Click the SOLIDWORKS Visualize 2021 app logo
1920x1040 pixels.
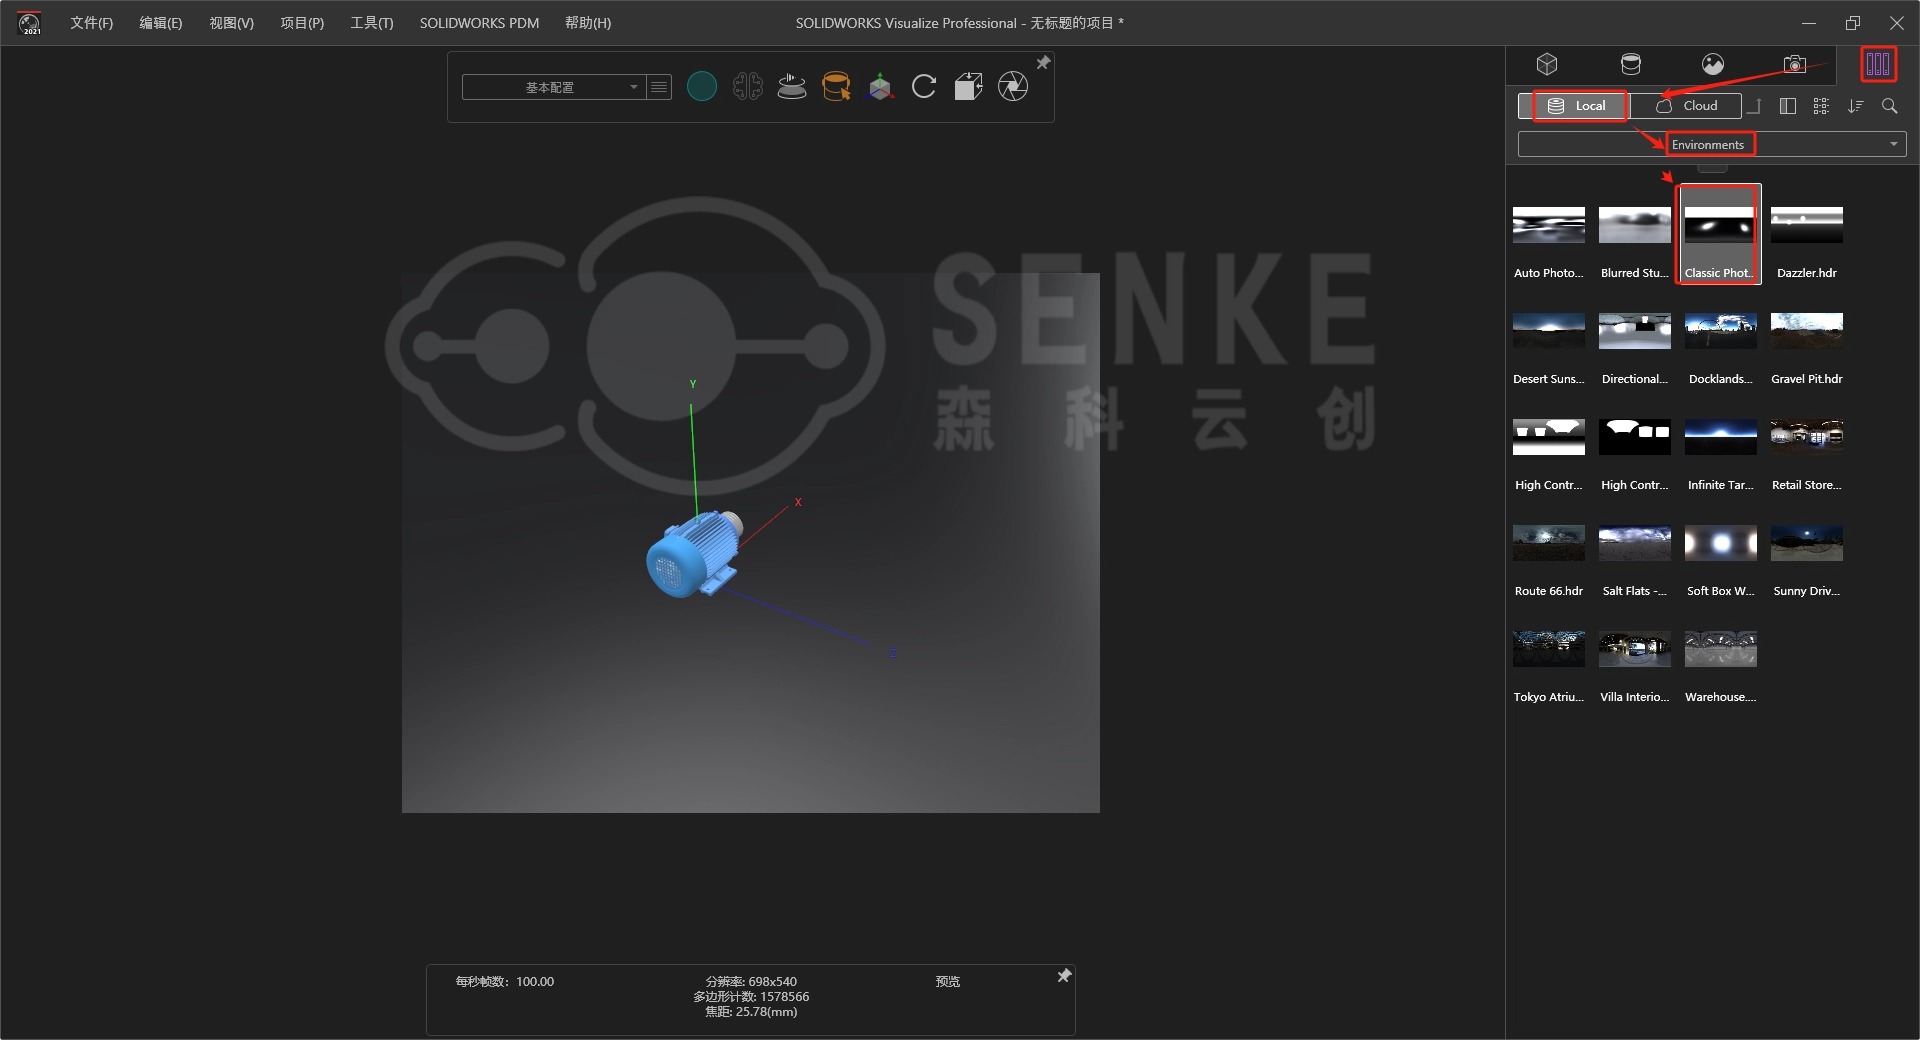(x=30, y=23)
